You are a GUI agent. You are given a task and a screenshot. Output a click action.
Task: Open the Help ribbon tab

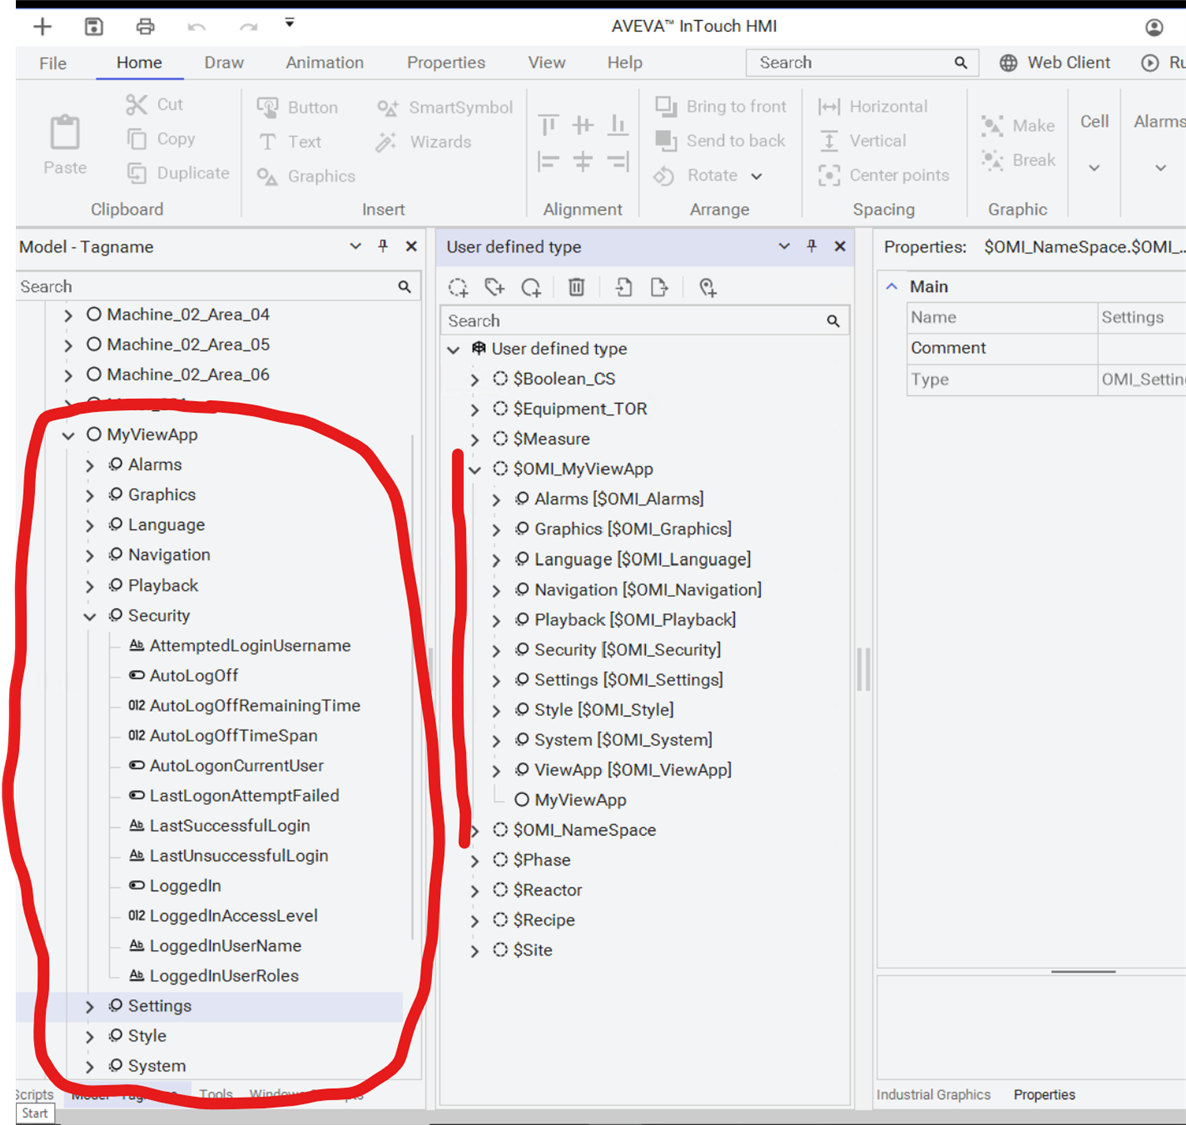pyautogui.click(x=625, y=63)
